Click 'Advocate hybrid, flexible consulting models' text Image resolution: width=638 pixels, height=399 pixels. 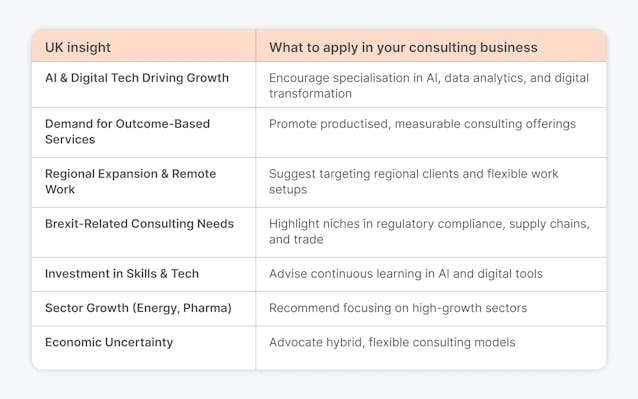(x=392, y=342)
